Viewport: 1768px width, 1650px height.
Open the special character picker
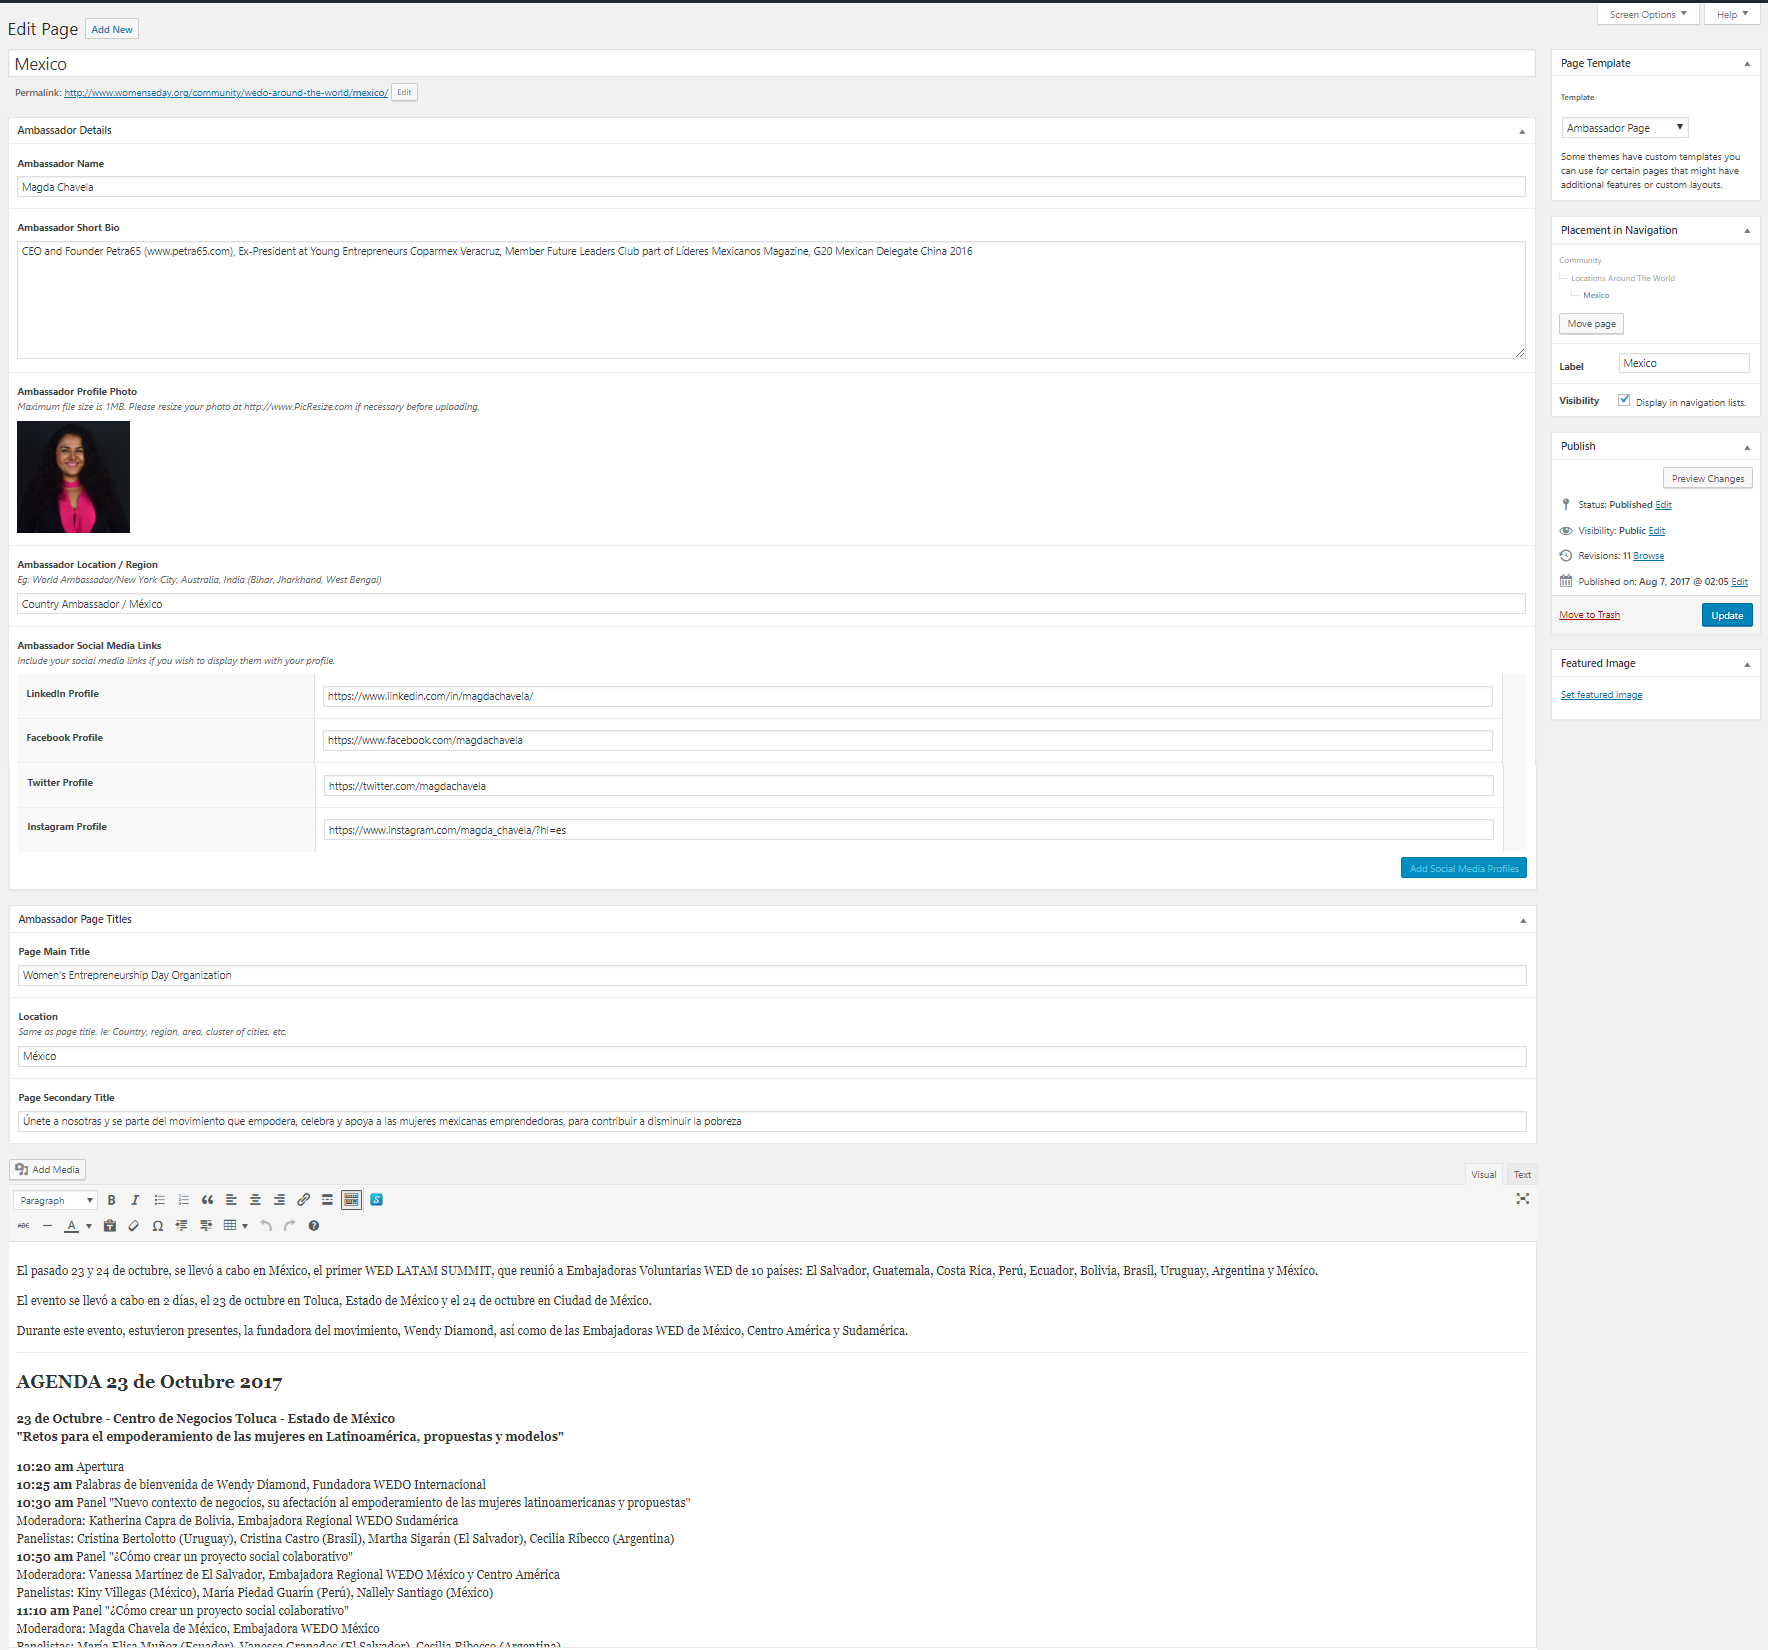pos(157,1226)
